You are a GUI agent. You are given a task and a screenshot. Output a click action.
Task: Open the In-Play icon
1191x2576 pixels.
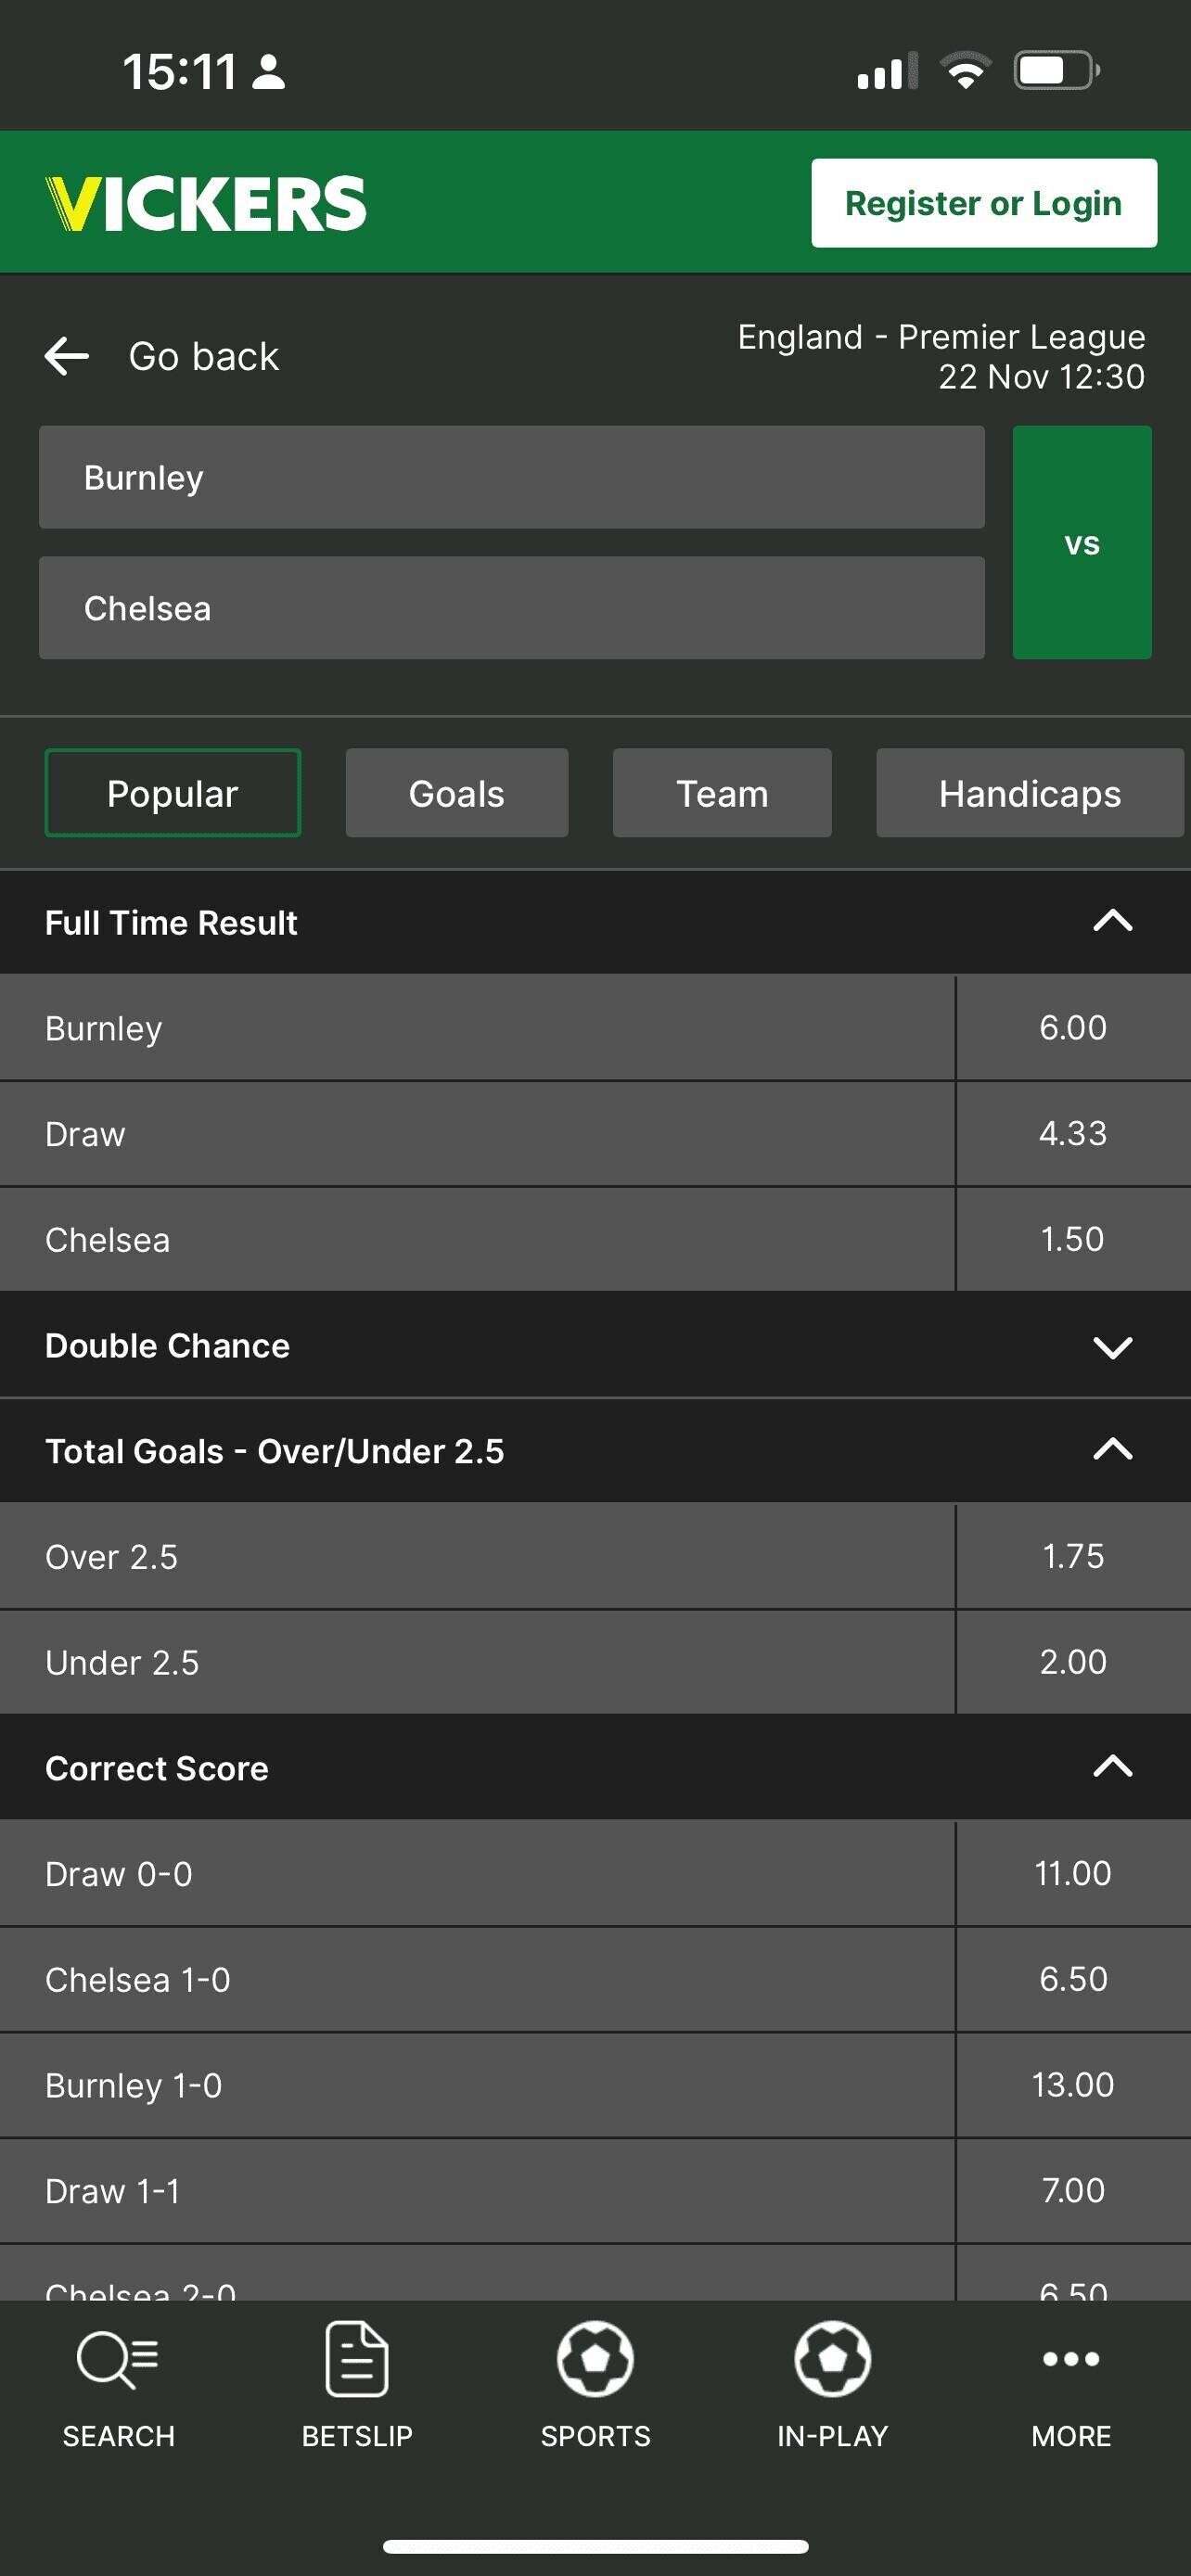832,2362
